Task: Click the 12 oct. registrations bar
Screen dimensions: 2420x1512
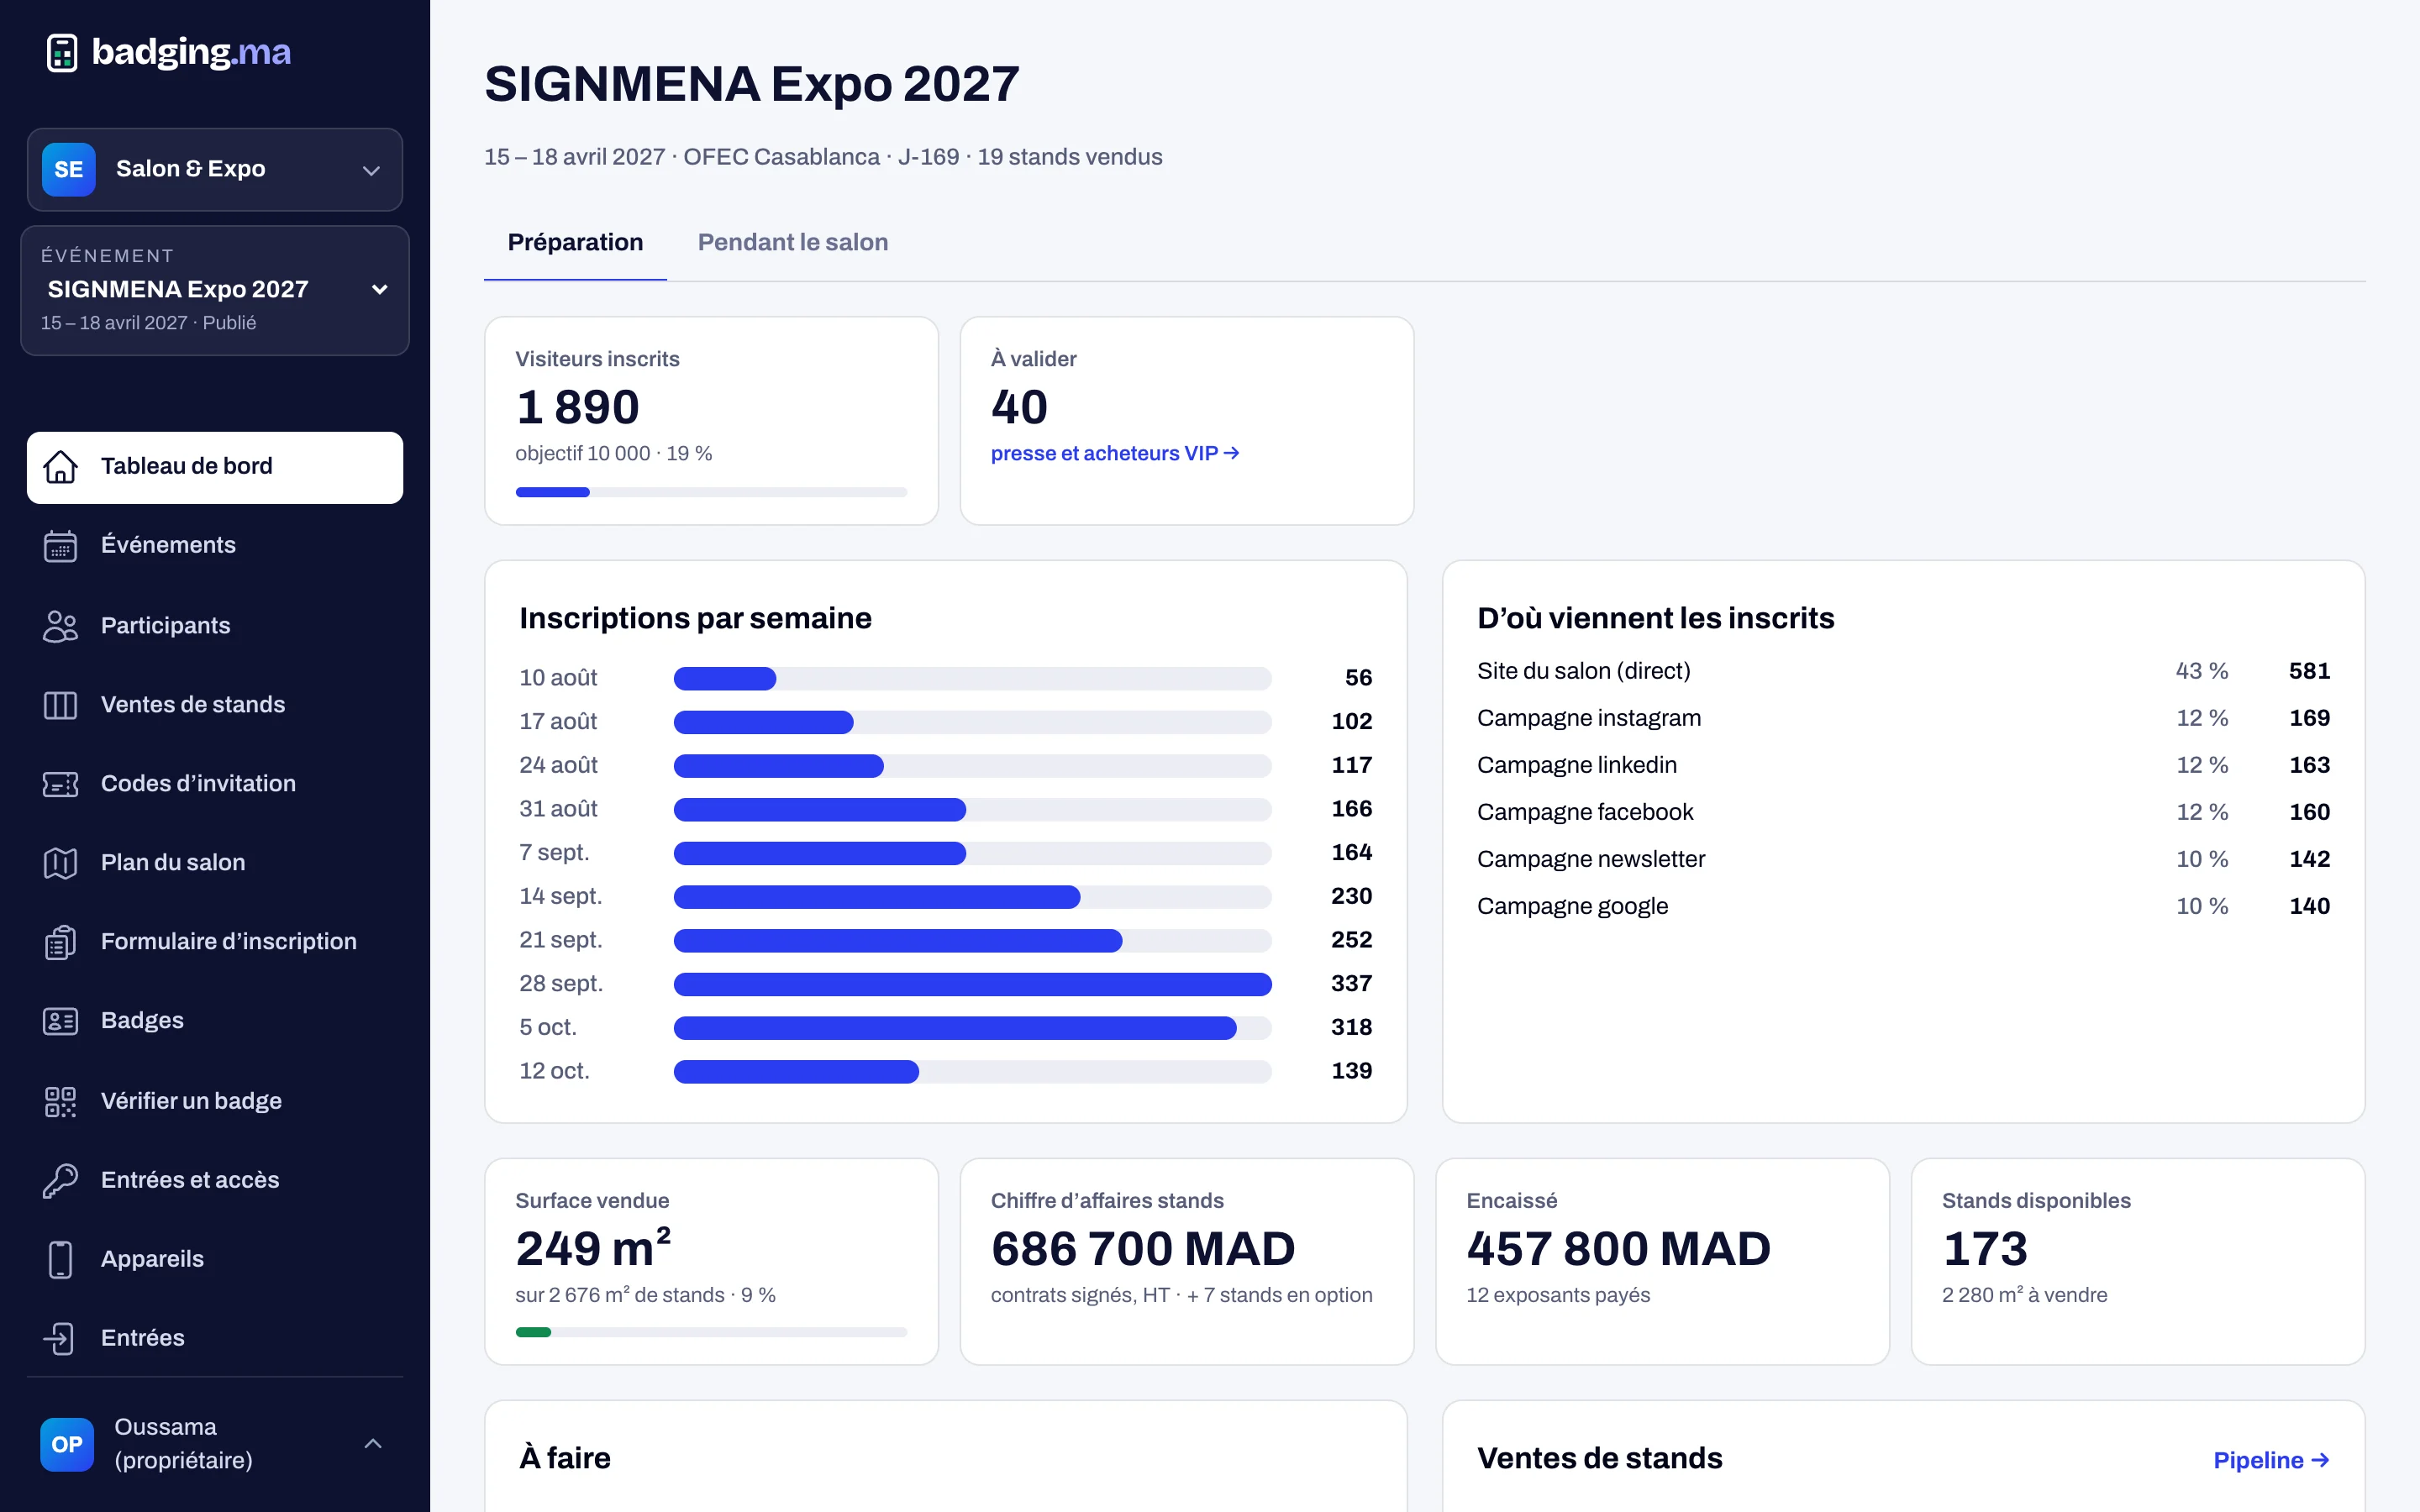Action: (x=972, y=1072)
